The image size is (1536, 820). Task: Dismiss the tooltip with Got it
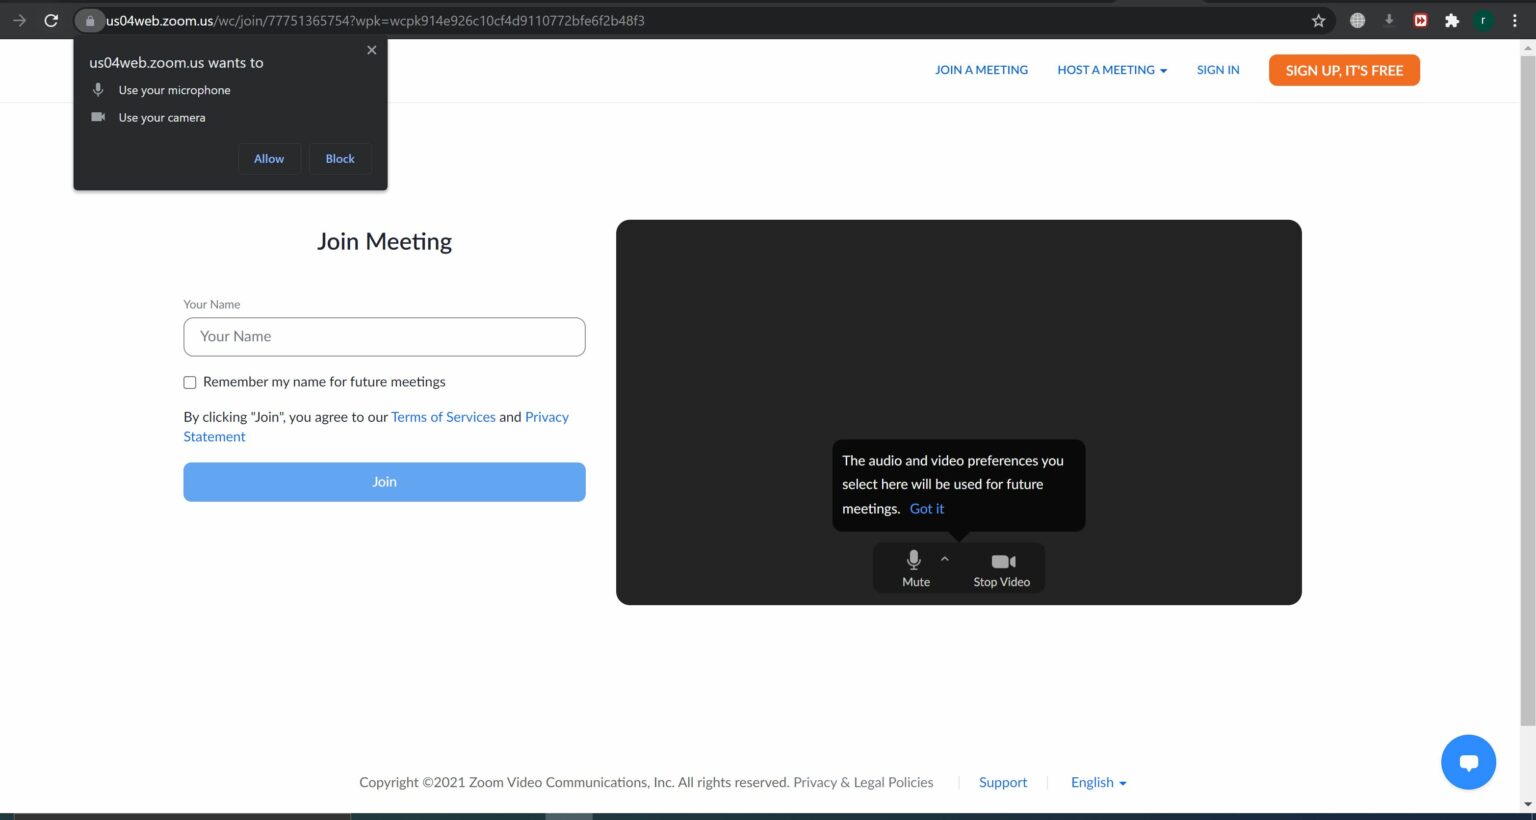(927, 509)
